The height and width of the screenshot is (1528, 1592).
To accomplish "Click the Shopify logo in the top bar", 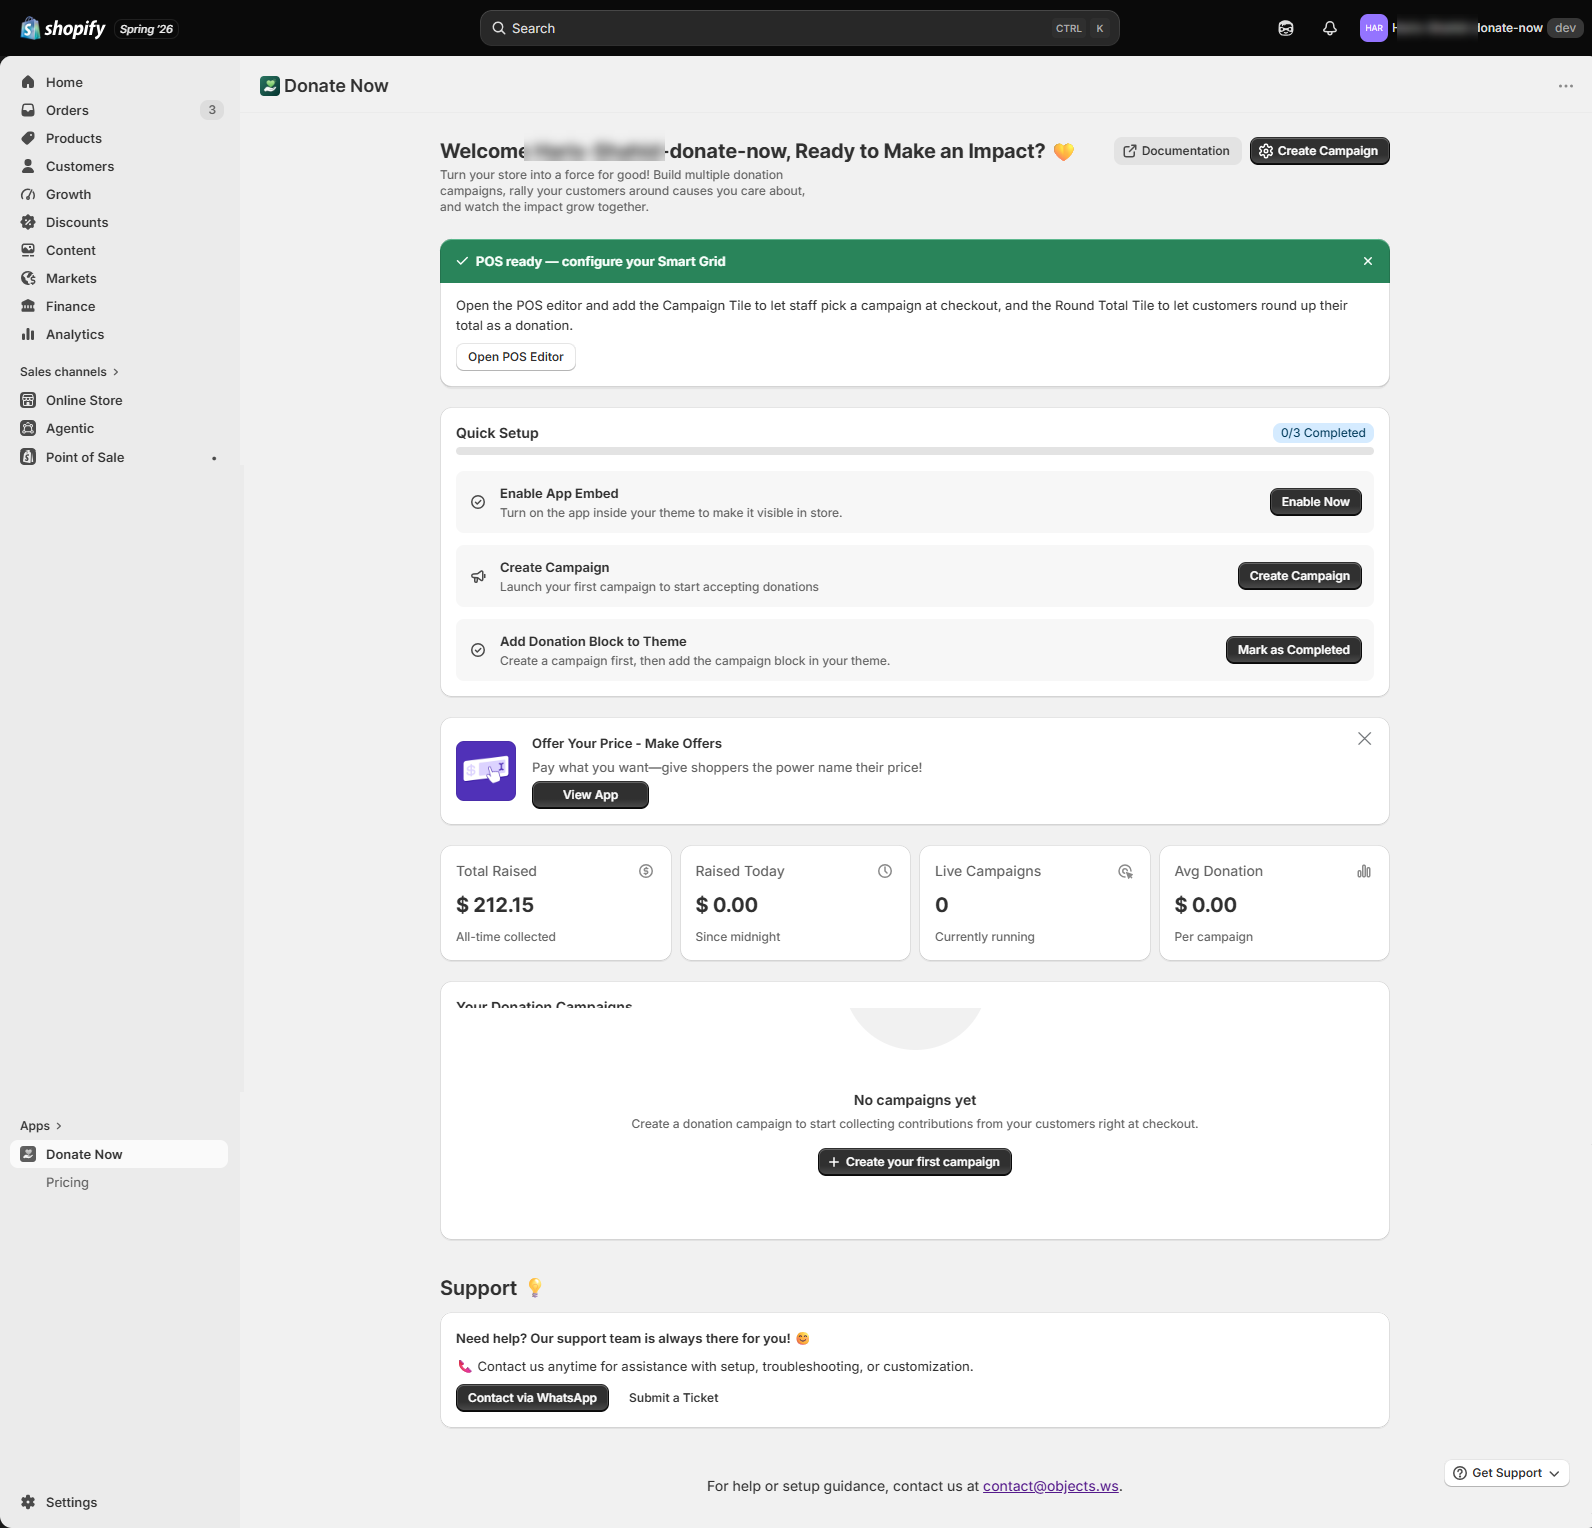I will coord(63,28).
